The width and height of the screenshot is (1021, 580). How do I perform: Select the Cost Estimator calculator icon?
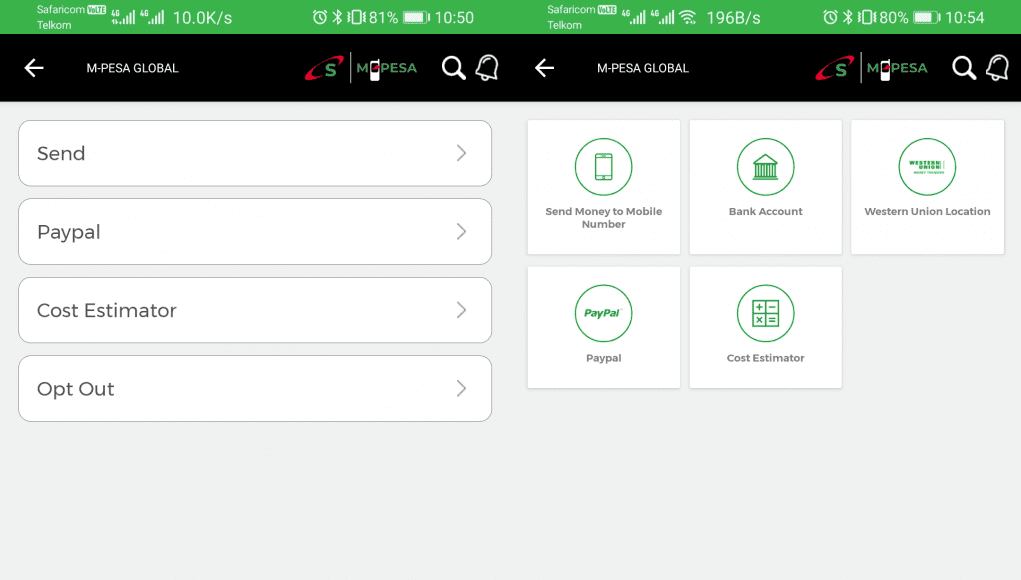pyautogui.click(x=766, y=313)
